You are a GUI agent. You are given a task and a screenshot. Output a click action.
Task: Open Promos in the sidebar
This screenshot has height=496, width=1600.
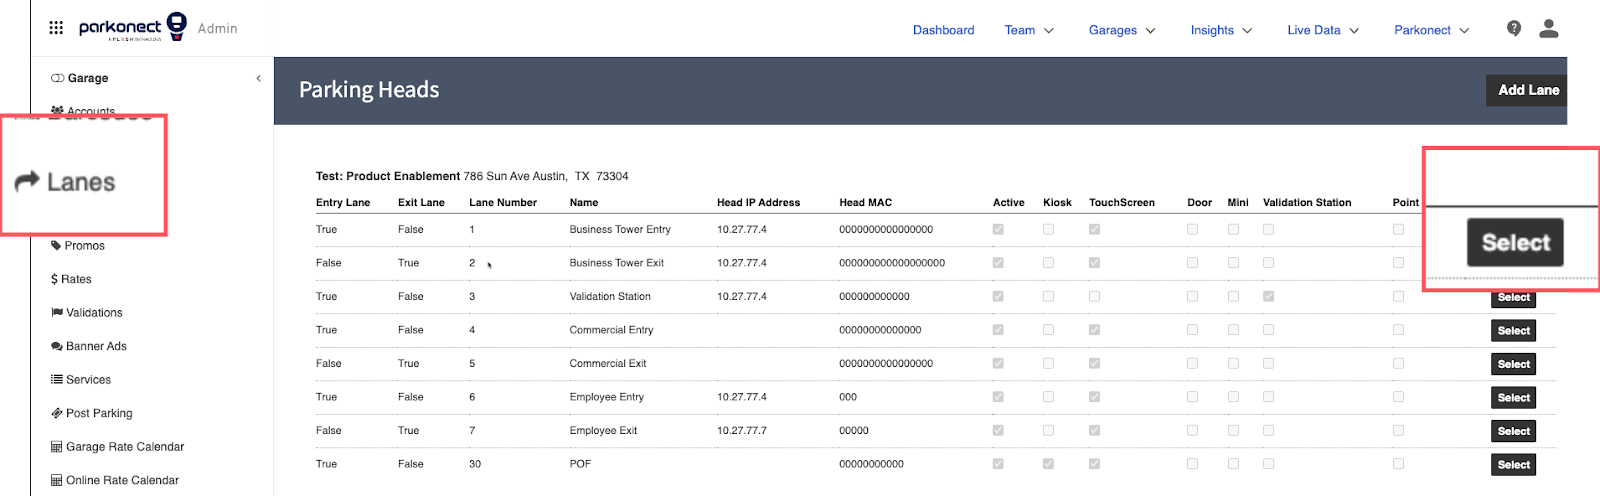pos(85,246)
